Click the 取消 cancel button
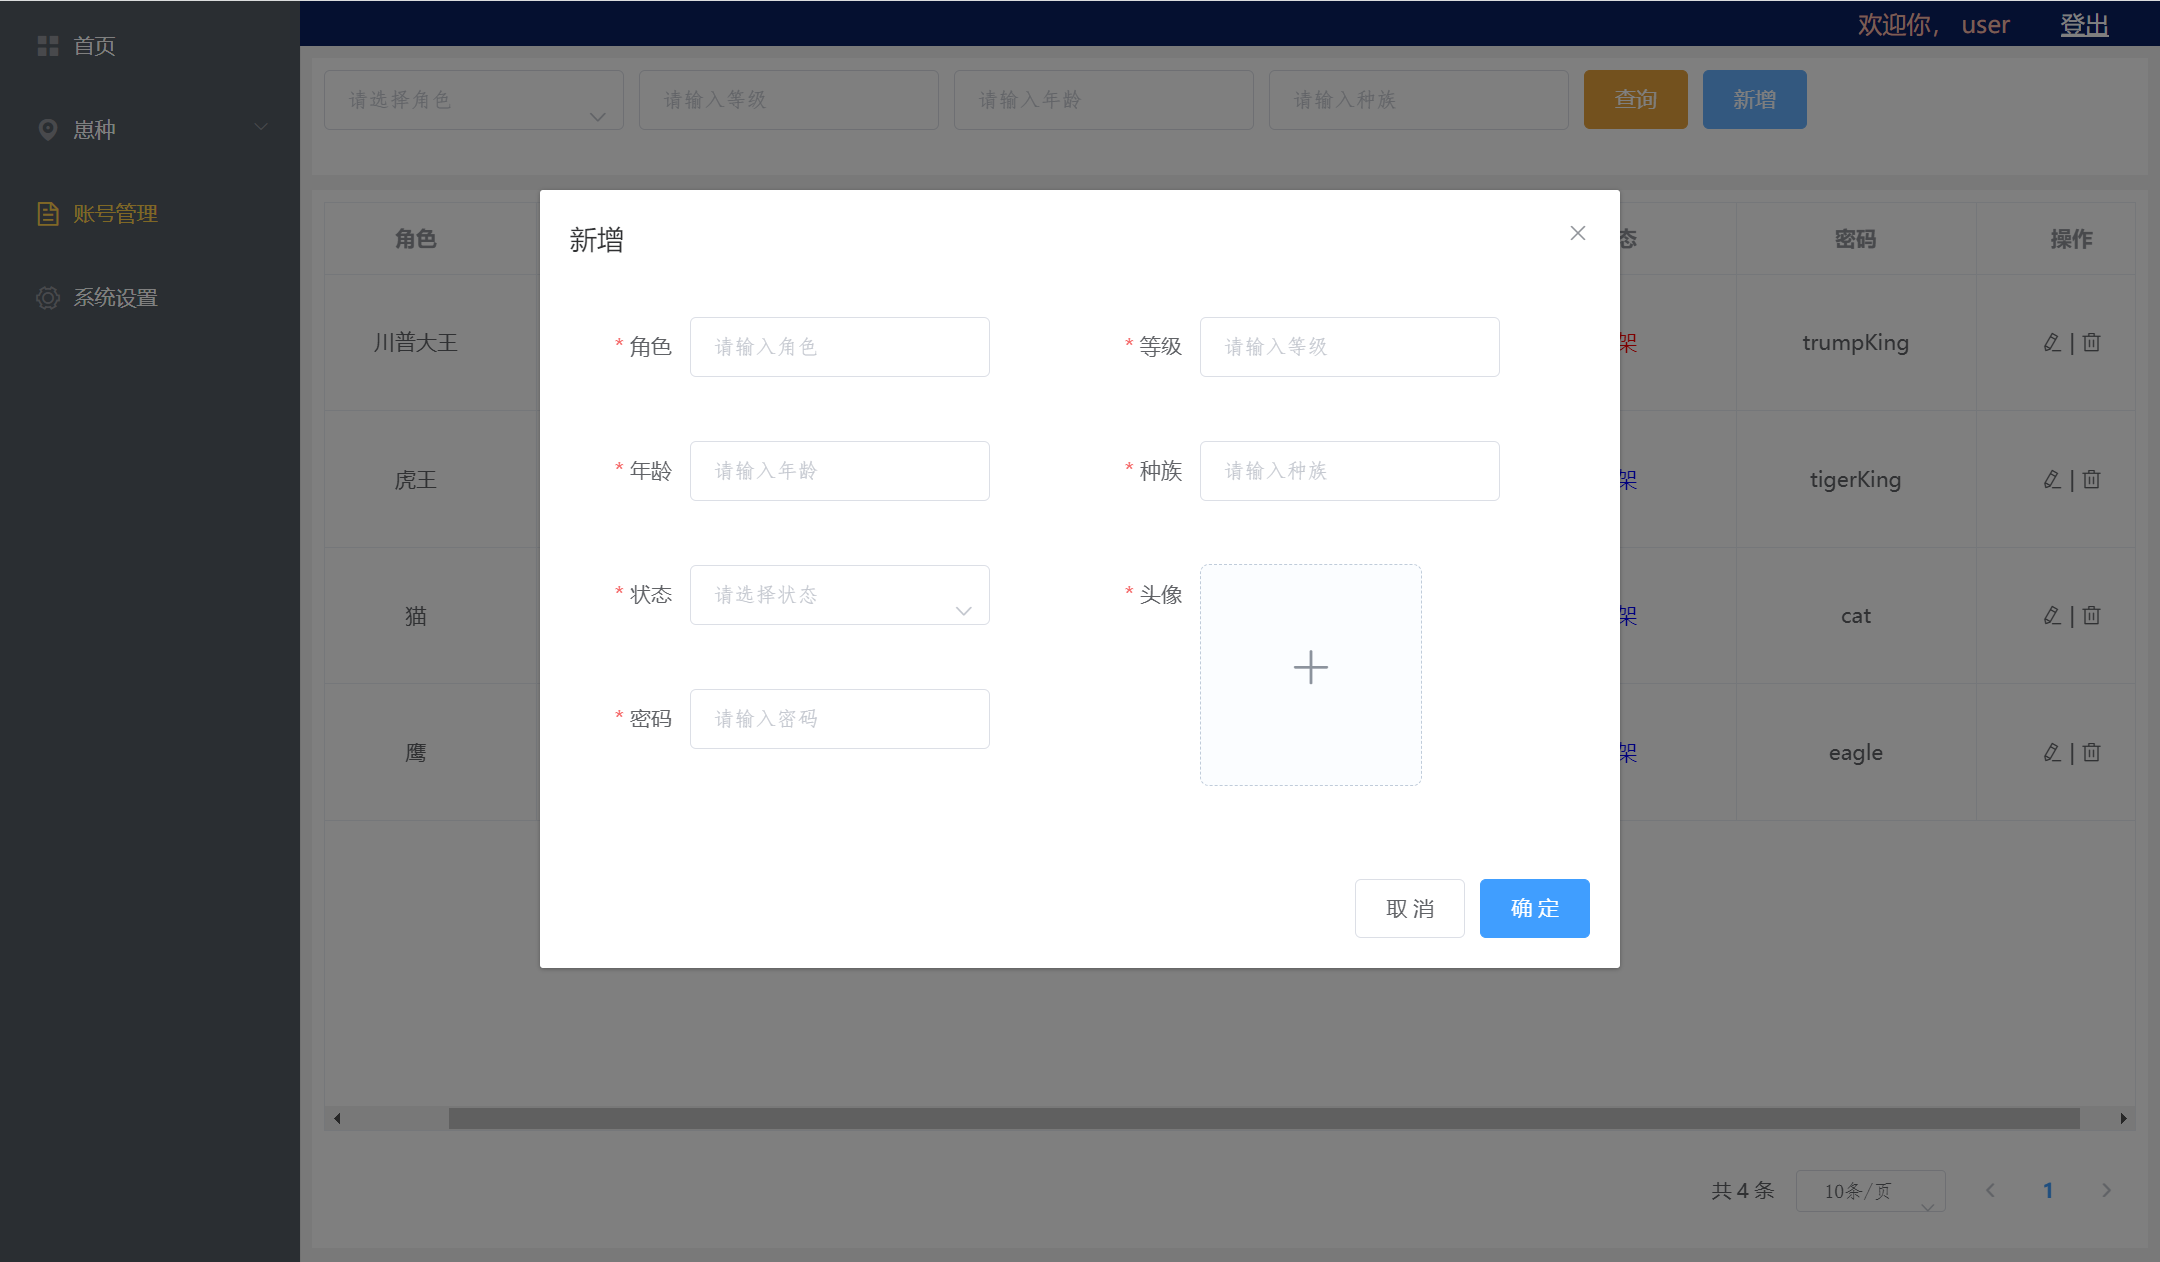Image resolution: width=2160 pixels, height=1262 pixels. point(1409,908)
